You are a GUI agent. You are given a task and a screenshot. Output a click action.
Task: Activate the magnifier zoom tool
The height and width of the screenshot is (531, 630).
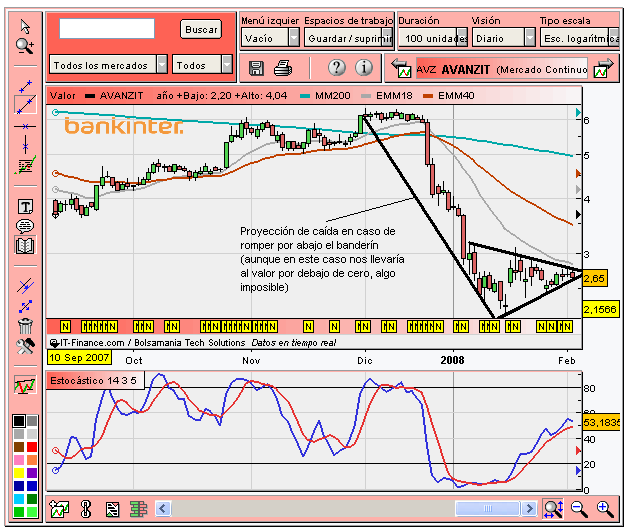(25, 46)
